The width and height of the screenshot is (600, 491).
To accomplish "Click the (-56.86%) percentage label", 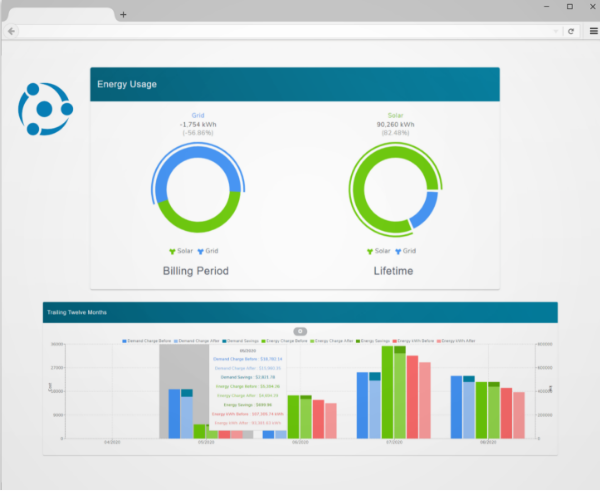I will pos(198,133).
